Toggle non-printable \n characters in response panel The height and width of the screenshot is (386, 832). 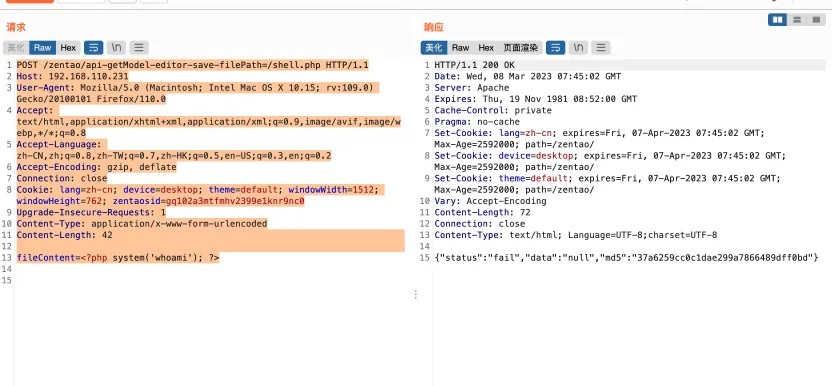578,48
